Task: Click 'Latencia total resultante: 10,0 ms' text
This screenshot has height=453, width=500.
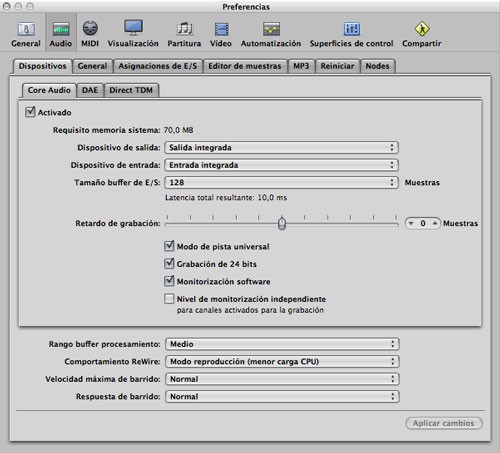Action: coord(226,198)
